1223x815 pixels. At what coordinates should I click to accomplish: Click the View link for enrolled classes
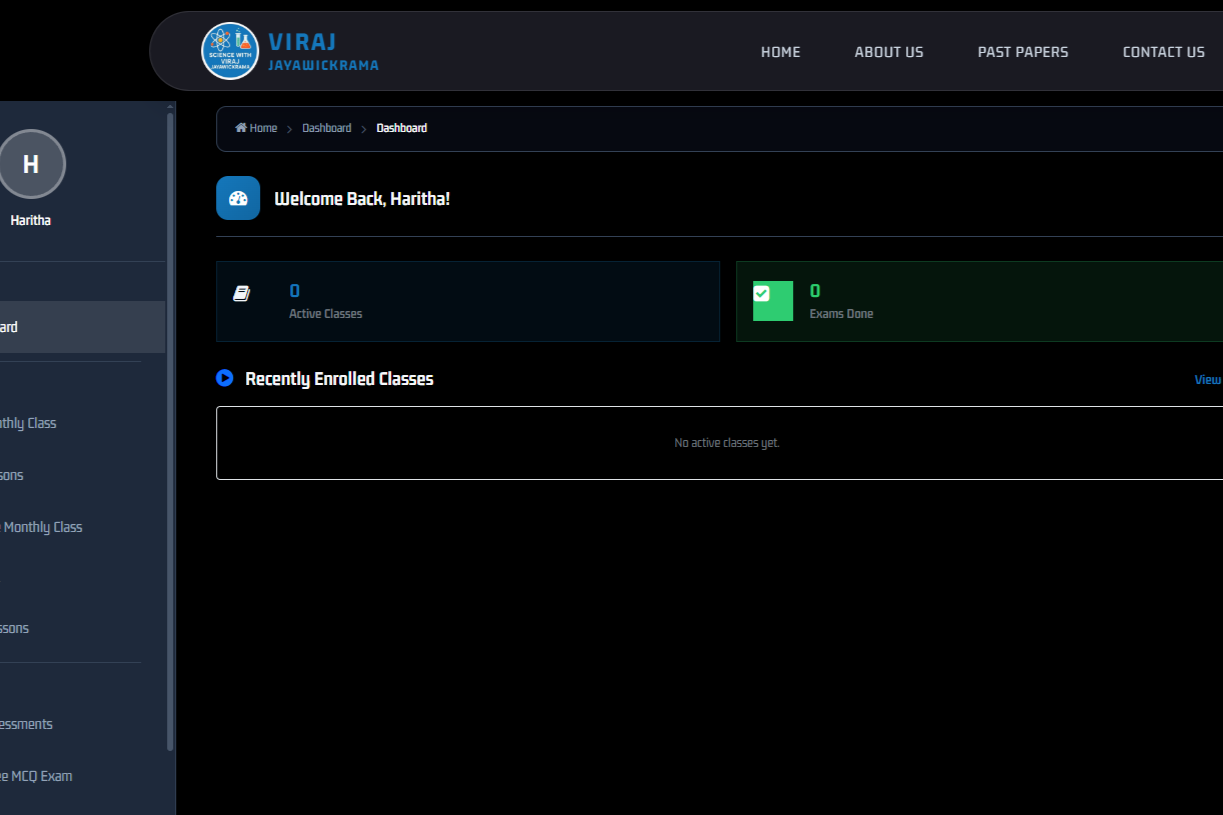click(x=1208, y=380)
